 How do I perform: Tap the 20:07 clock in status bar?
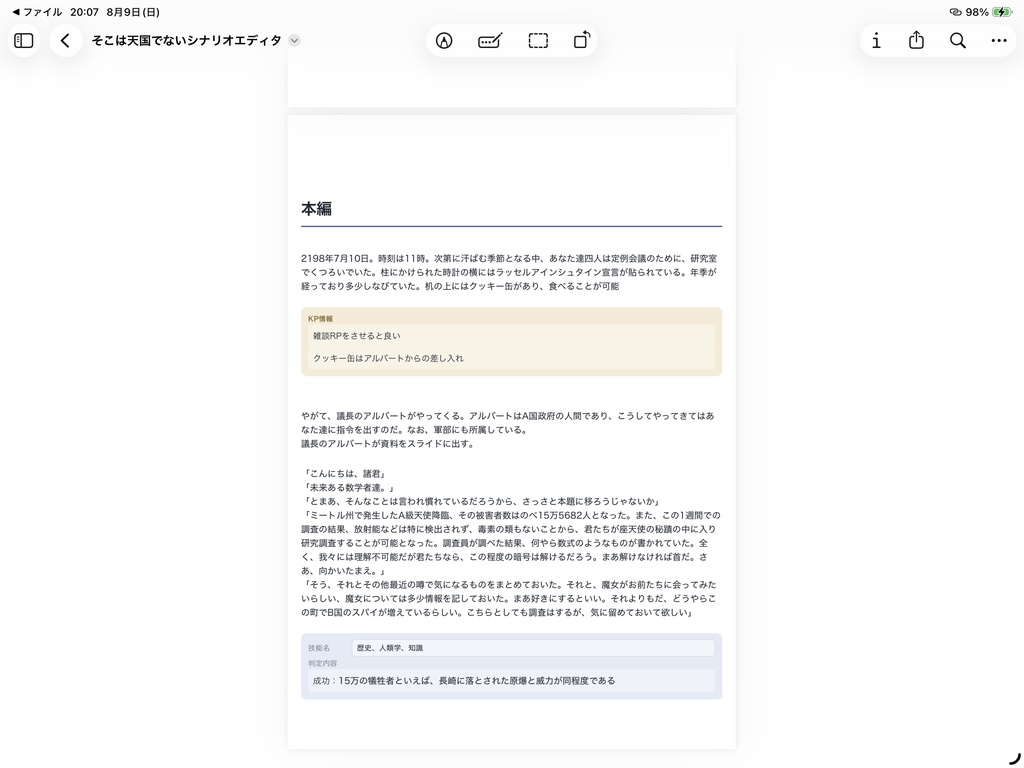[x=84, y=12]
